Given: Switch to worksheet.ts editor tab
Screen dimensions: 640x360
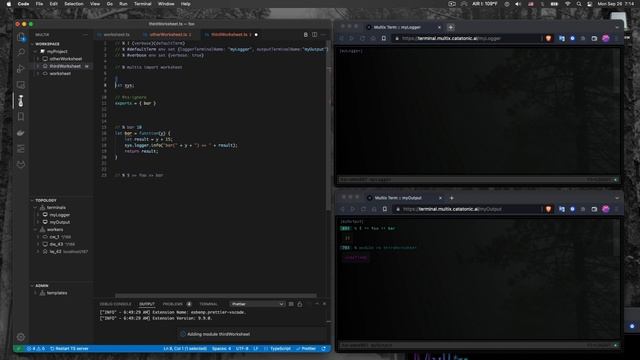Looking at the screenshot, I should (116, 35).
